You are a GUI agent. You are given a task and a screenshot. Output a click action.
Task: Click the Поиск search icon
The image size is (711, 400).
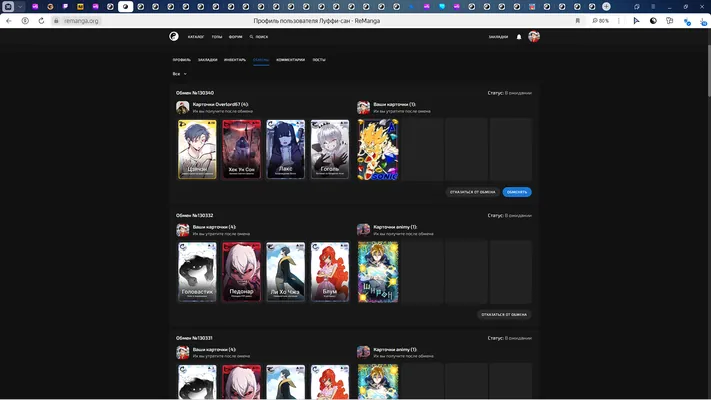click(251, 37)
